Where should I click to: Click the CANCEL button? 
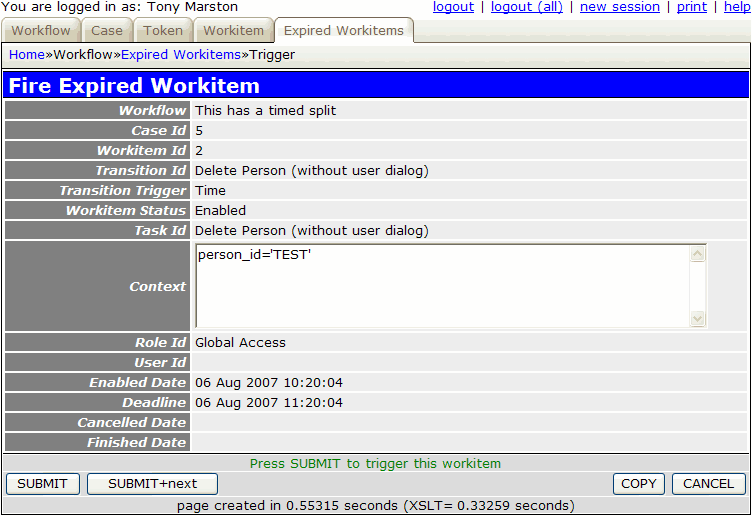[x=708, y=484]
